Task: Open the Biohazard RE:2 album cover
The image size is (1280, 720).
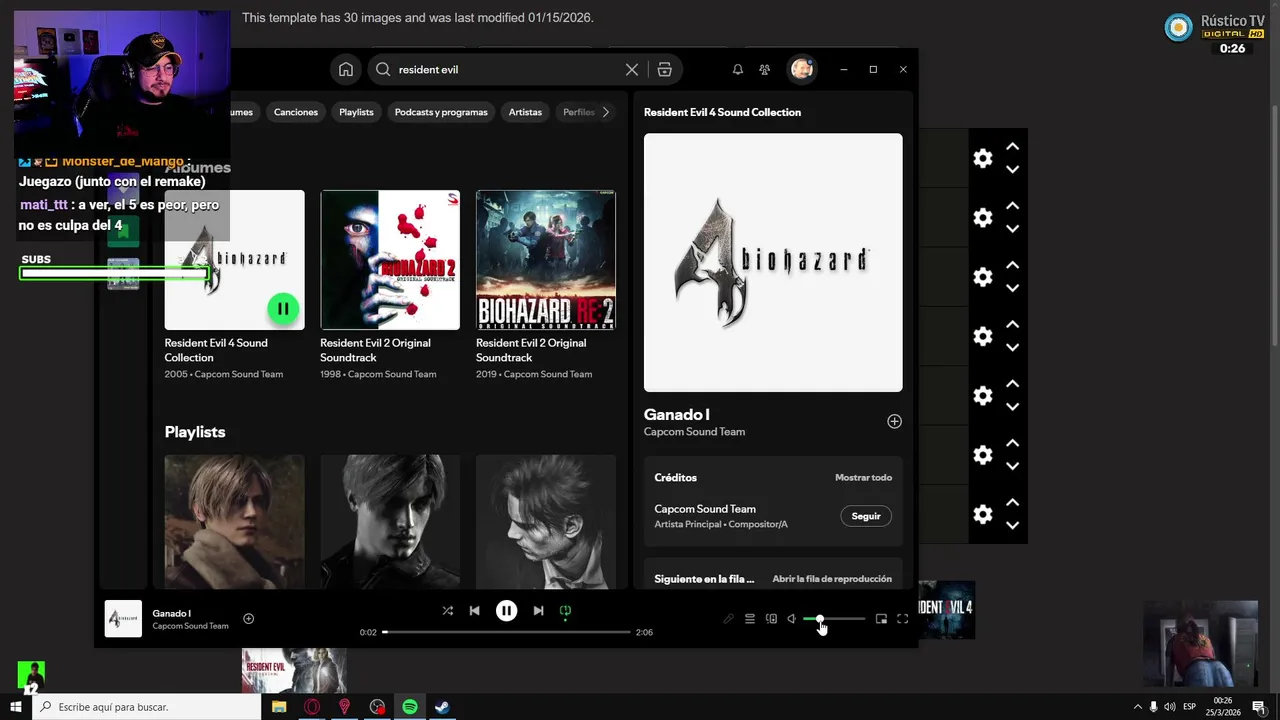Action: pyautogui.click(x=546, y=260)
